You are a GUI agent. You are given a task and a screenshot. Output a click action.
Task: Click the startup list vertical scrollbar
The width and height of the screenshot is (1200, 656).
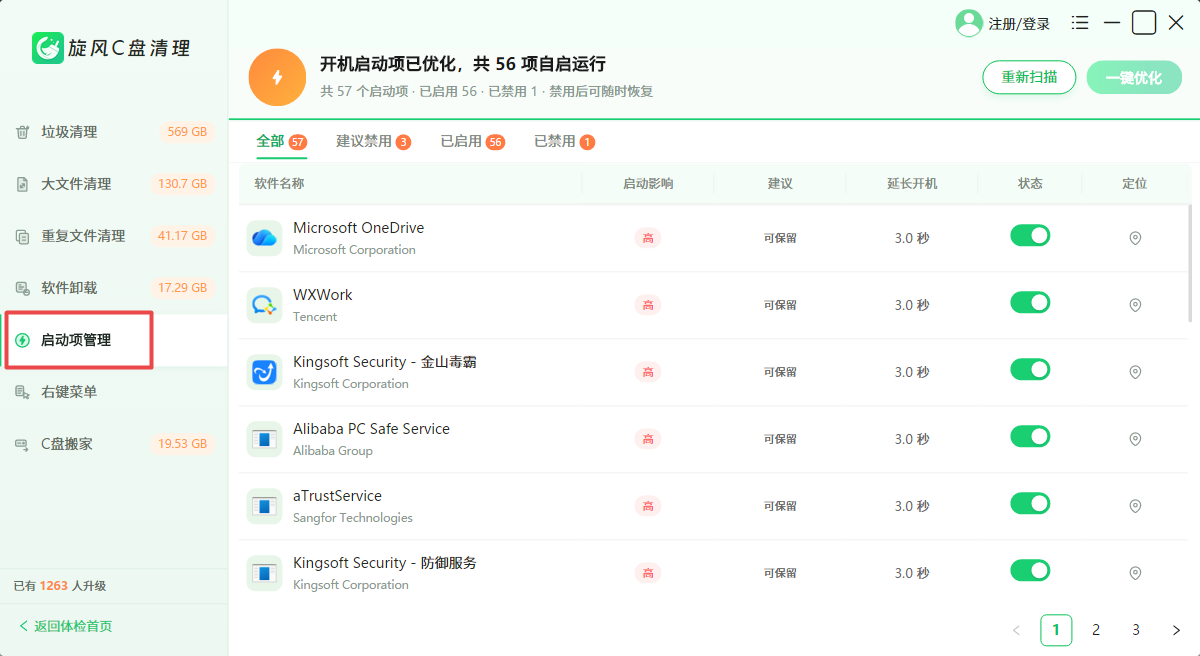point(1189,263)
